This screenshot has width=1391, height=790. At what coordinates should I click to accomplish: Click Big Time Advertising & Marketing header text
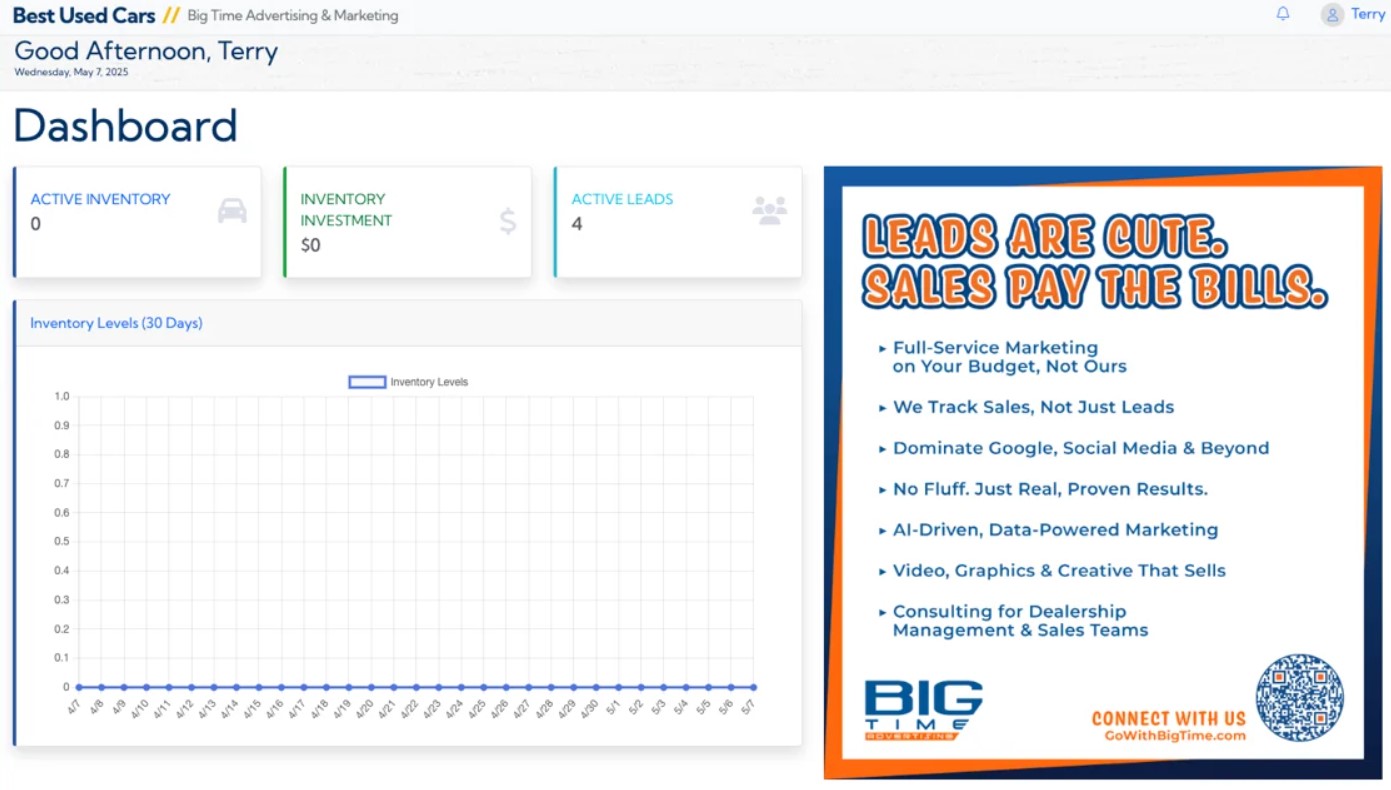coord(292,16)
